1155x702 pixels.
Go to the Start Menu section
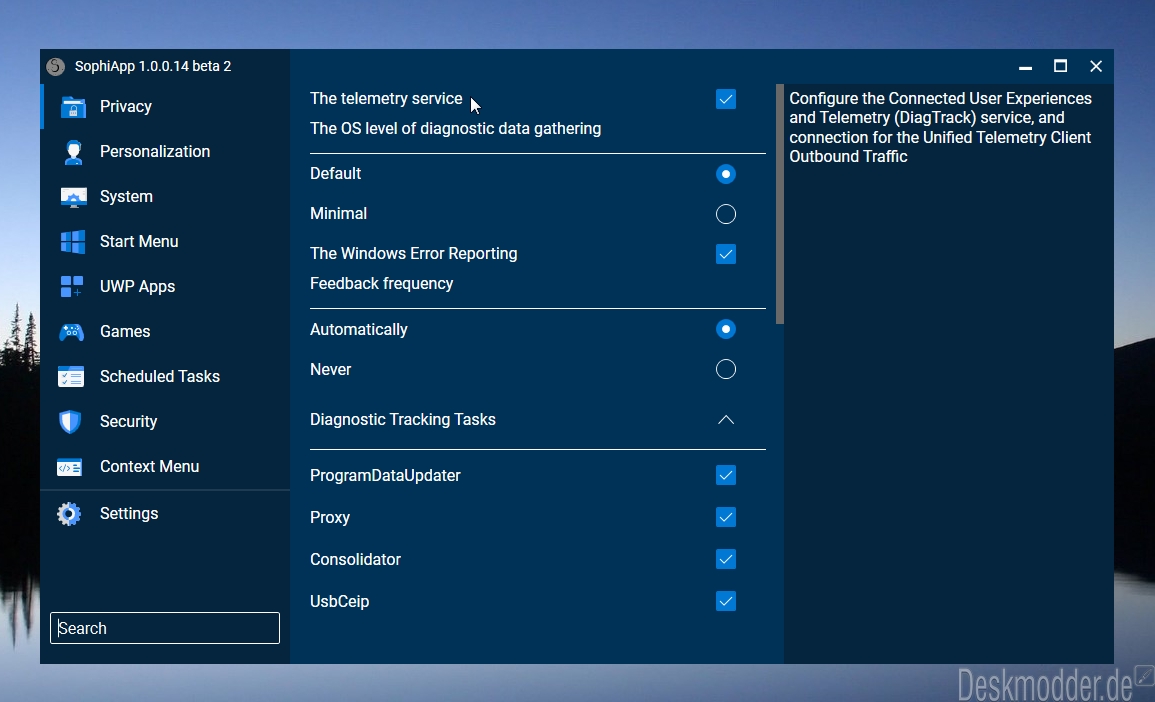point(165,242)
